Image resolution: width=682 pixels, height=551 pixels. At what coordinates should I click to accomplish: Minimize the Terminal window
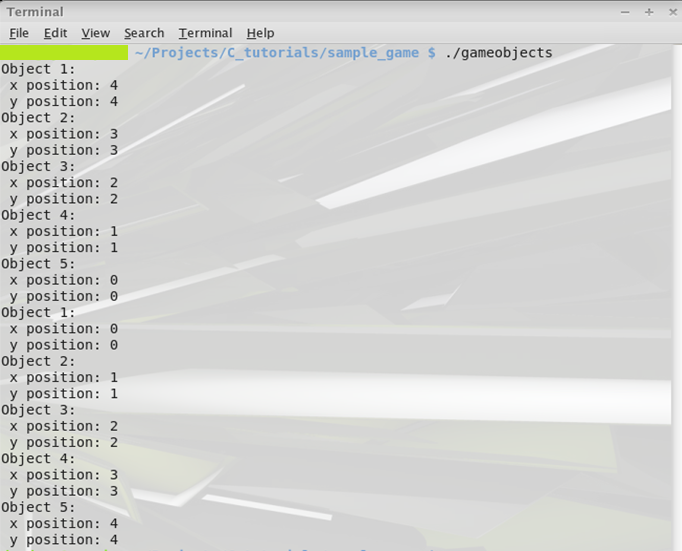coord(623,12)
